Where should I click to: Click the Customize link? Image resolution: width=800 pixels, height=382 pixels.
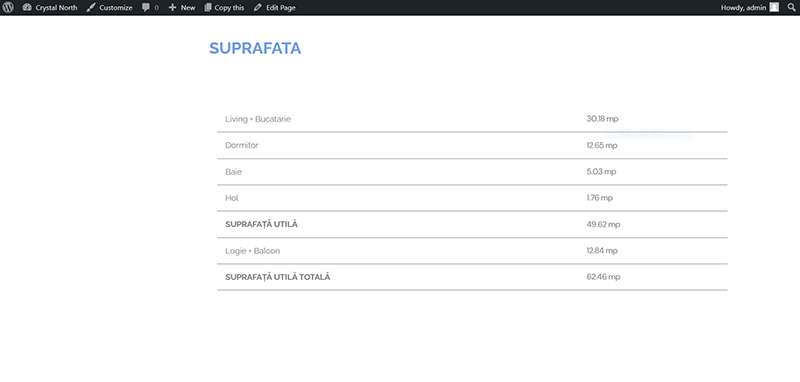tap(109, 8)
